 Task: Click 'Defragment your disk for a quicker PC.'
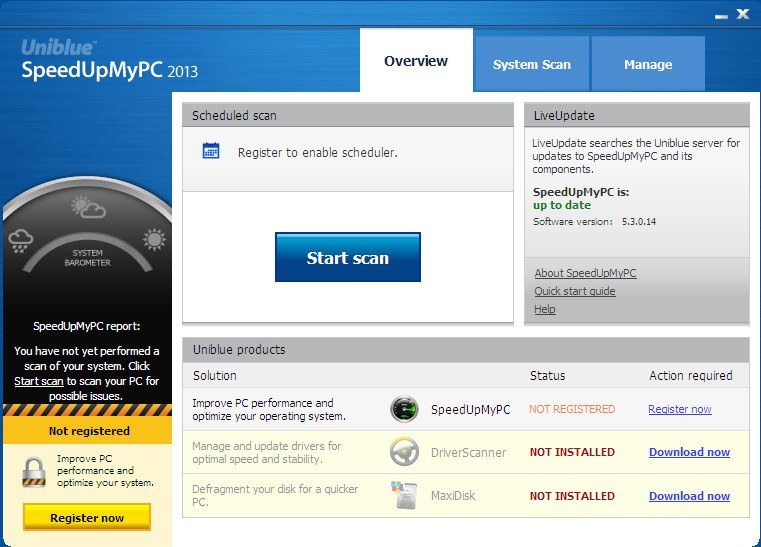pyautogui.click(x=275, y=495)
